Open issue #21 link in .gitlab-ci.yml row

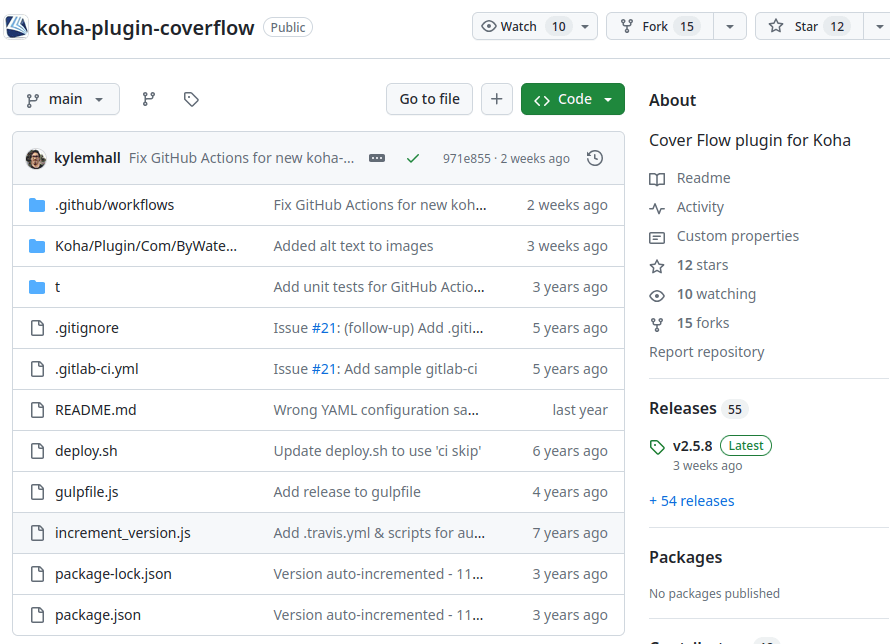(x=324, y=369)
